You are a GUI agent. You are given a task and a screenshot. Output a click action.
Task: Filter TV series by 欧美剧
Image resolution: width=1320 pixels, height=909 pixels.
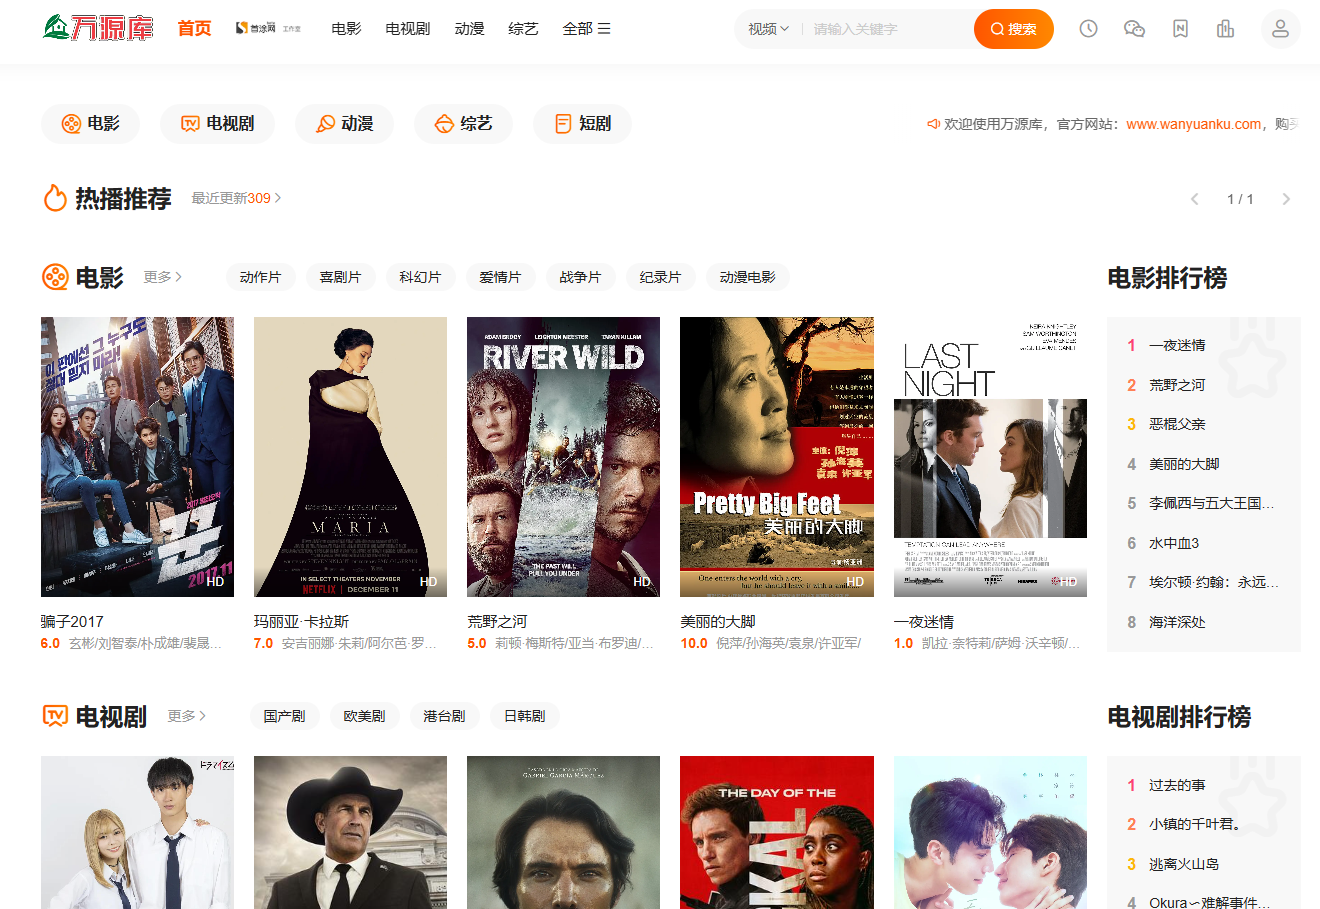pos(364,716)
